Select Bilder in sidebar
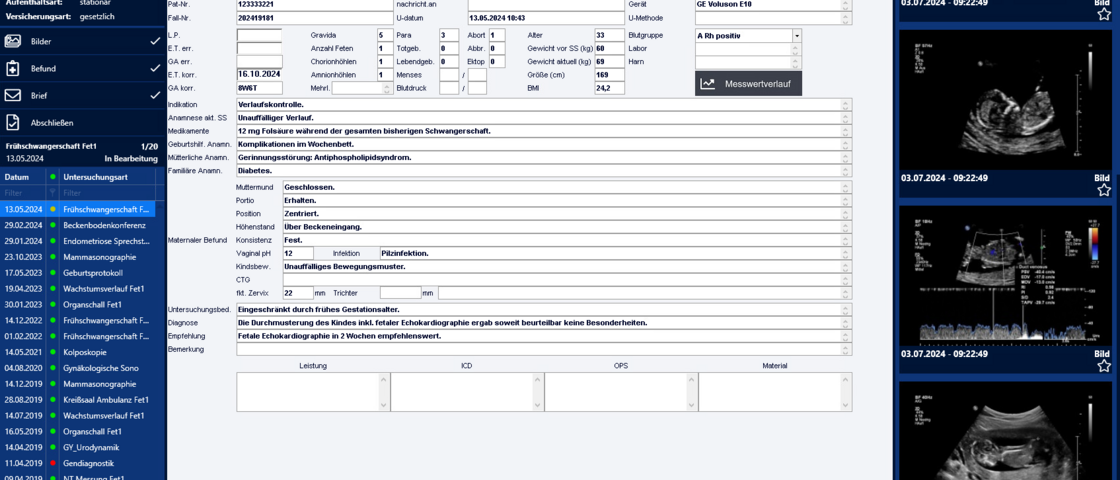This screenshot has height=480, width=1120. point(82,41)
